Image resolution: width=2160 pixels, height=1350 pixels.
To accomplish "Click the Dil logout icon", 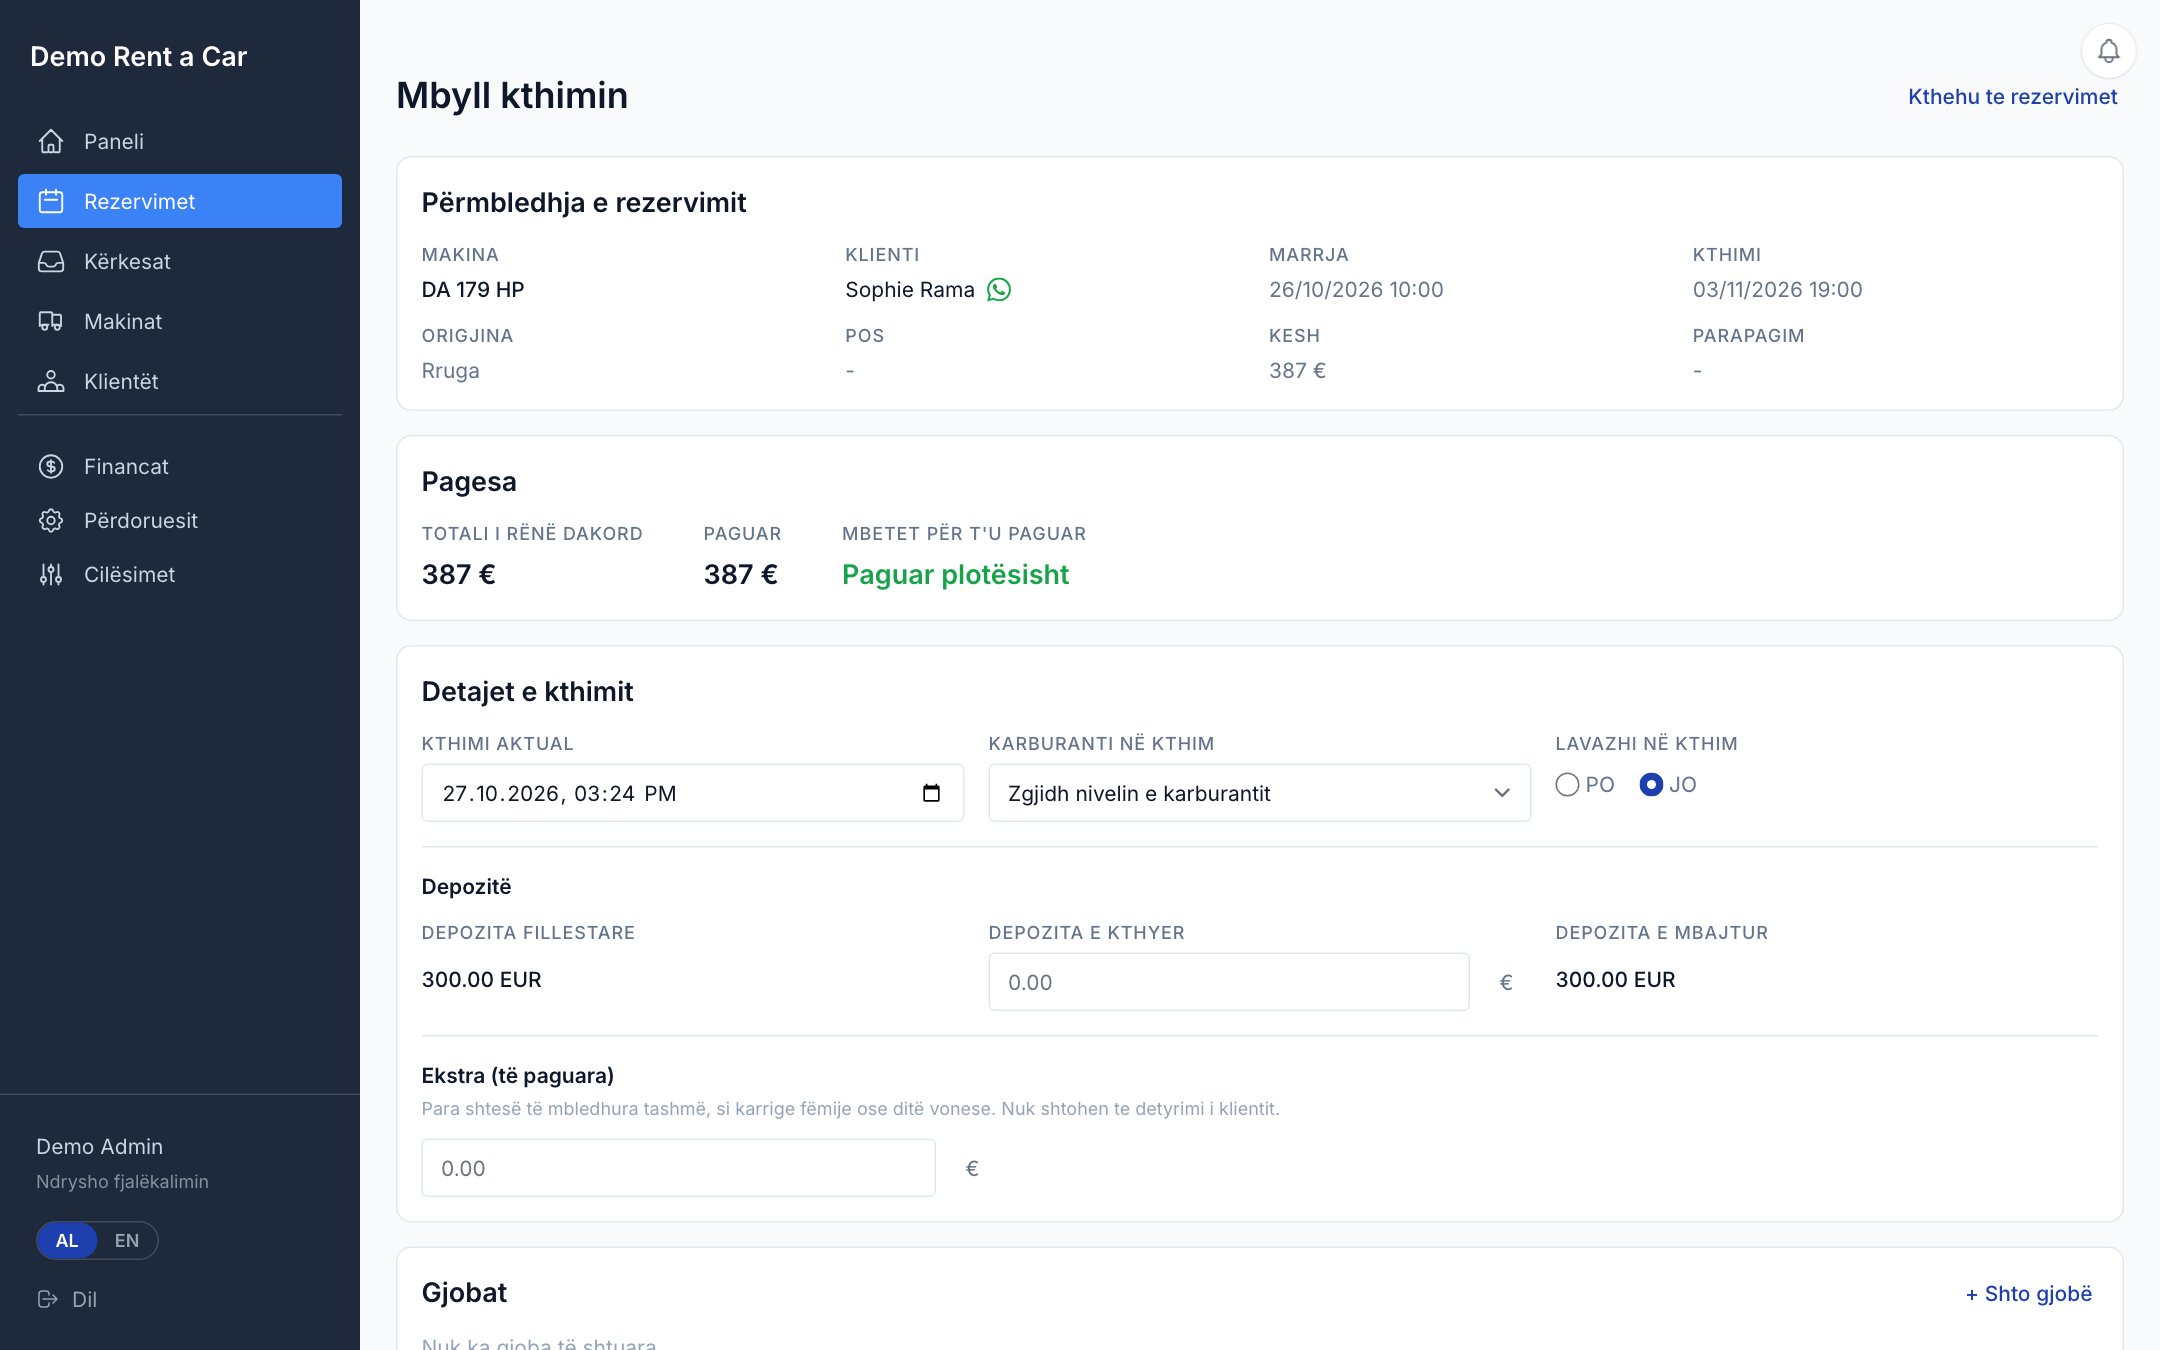I will click(48, 1299).
